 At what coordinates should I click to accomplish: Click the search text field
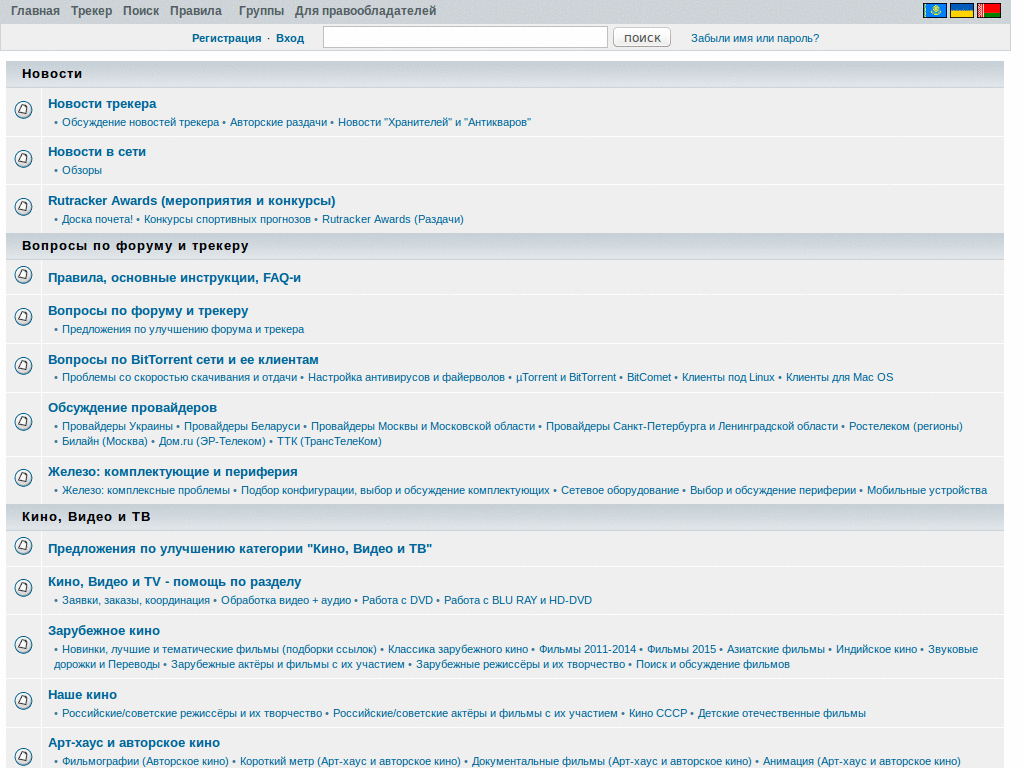coord(465,37)
